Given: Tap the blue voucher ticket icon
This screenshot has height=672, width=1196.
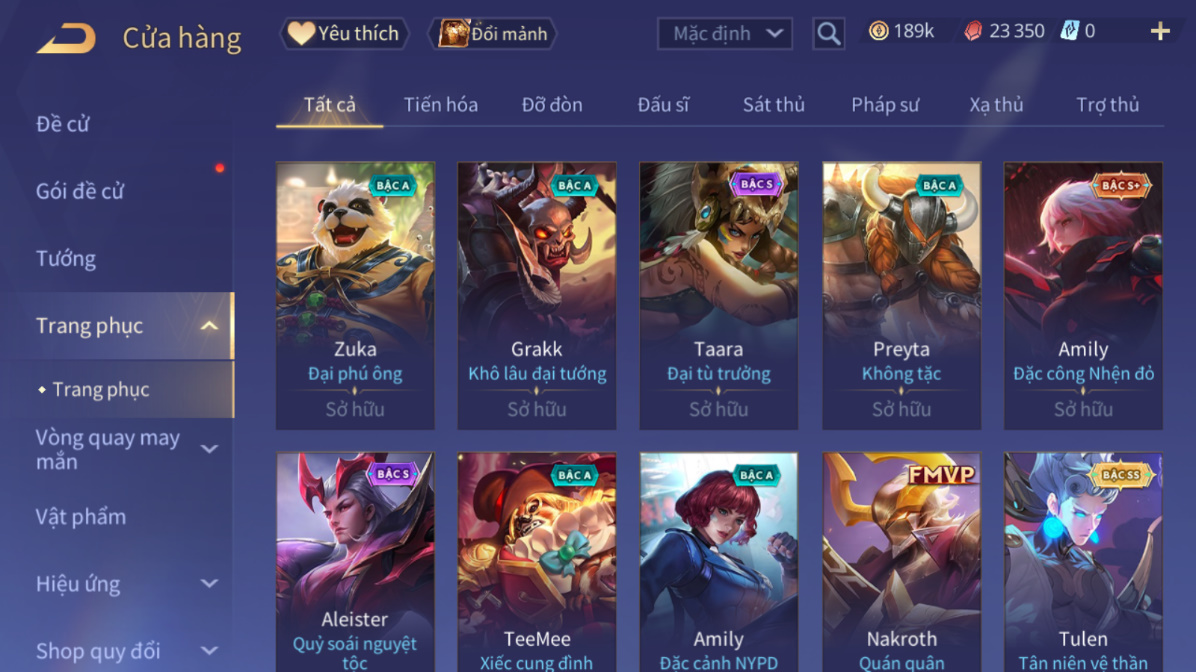Looking at the screenshot, I should click(x=1070, y=31).
